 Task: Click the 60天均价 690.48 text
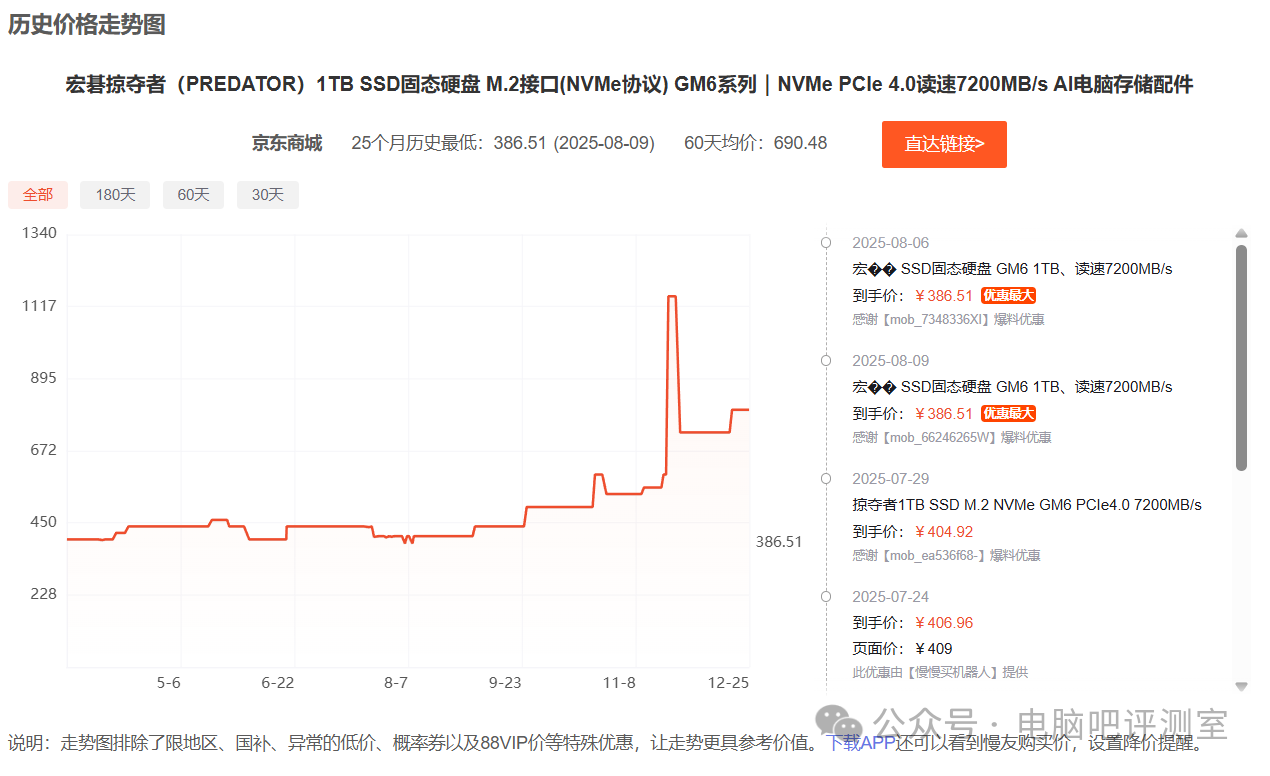(x=756, y=143)
